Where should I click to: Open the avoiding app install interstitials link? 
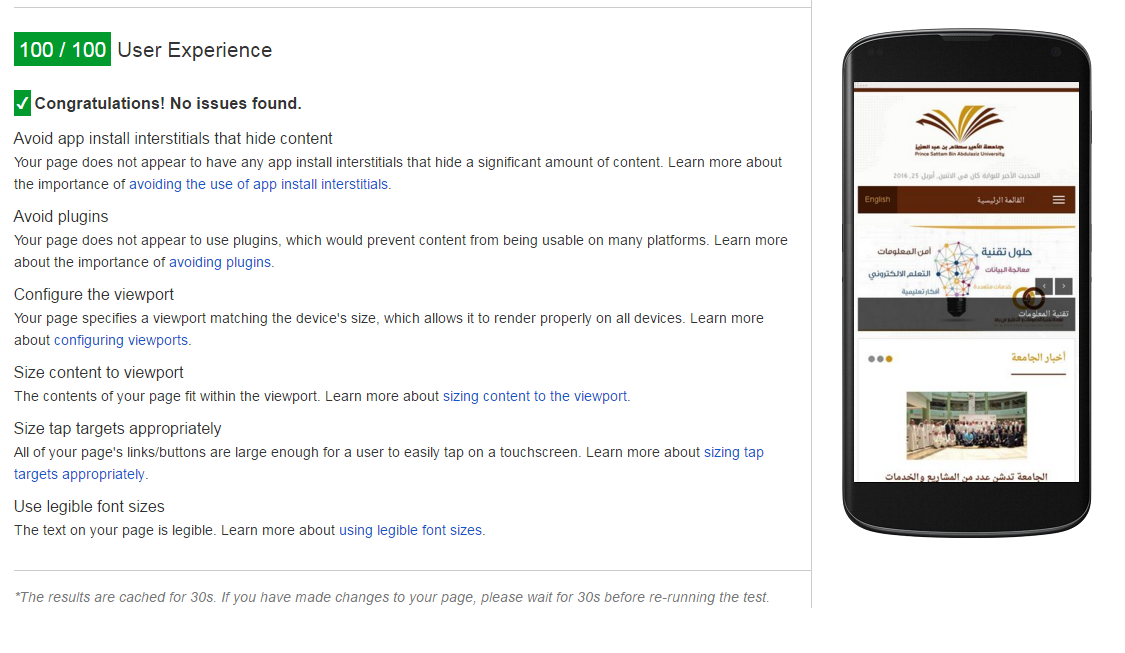(x=258, y=184)
